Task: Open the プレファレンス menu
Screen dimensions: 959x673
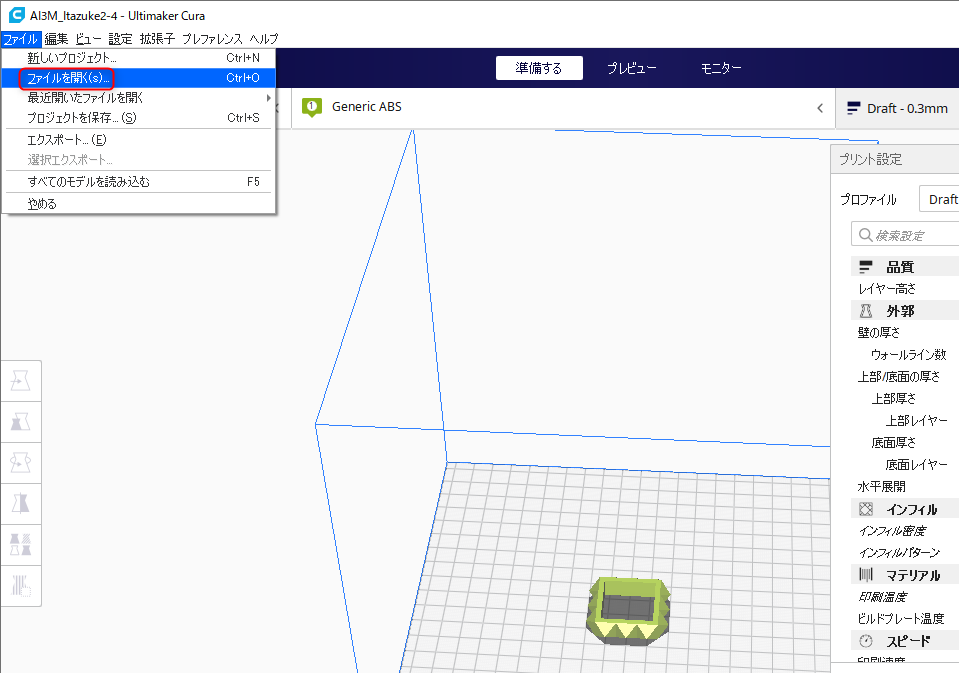Action: pyautogui.click(x=212, y=38)
